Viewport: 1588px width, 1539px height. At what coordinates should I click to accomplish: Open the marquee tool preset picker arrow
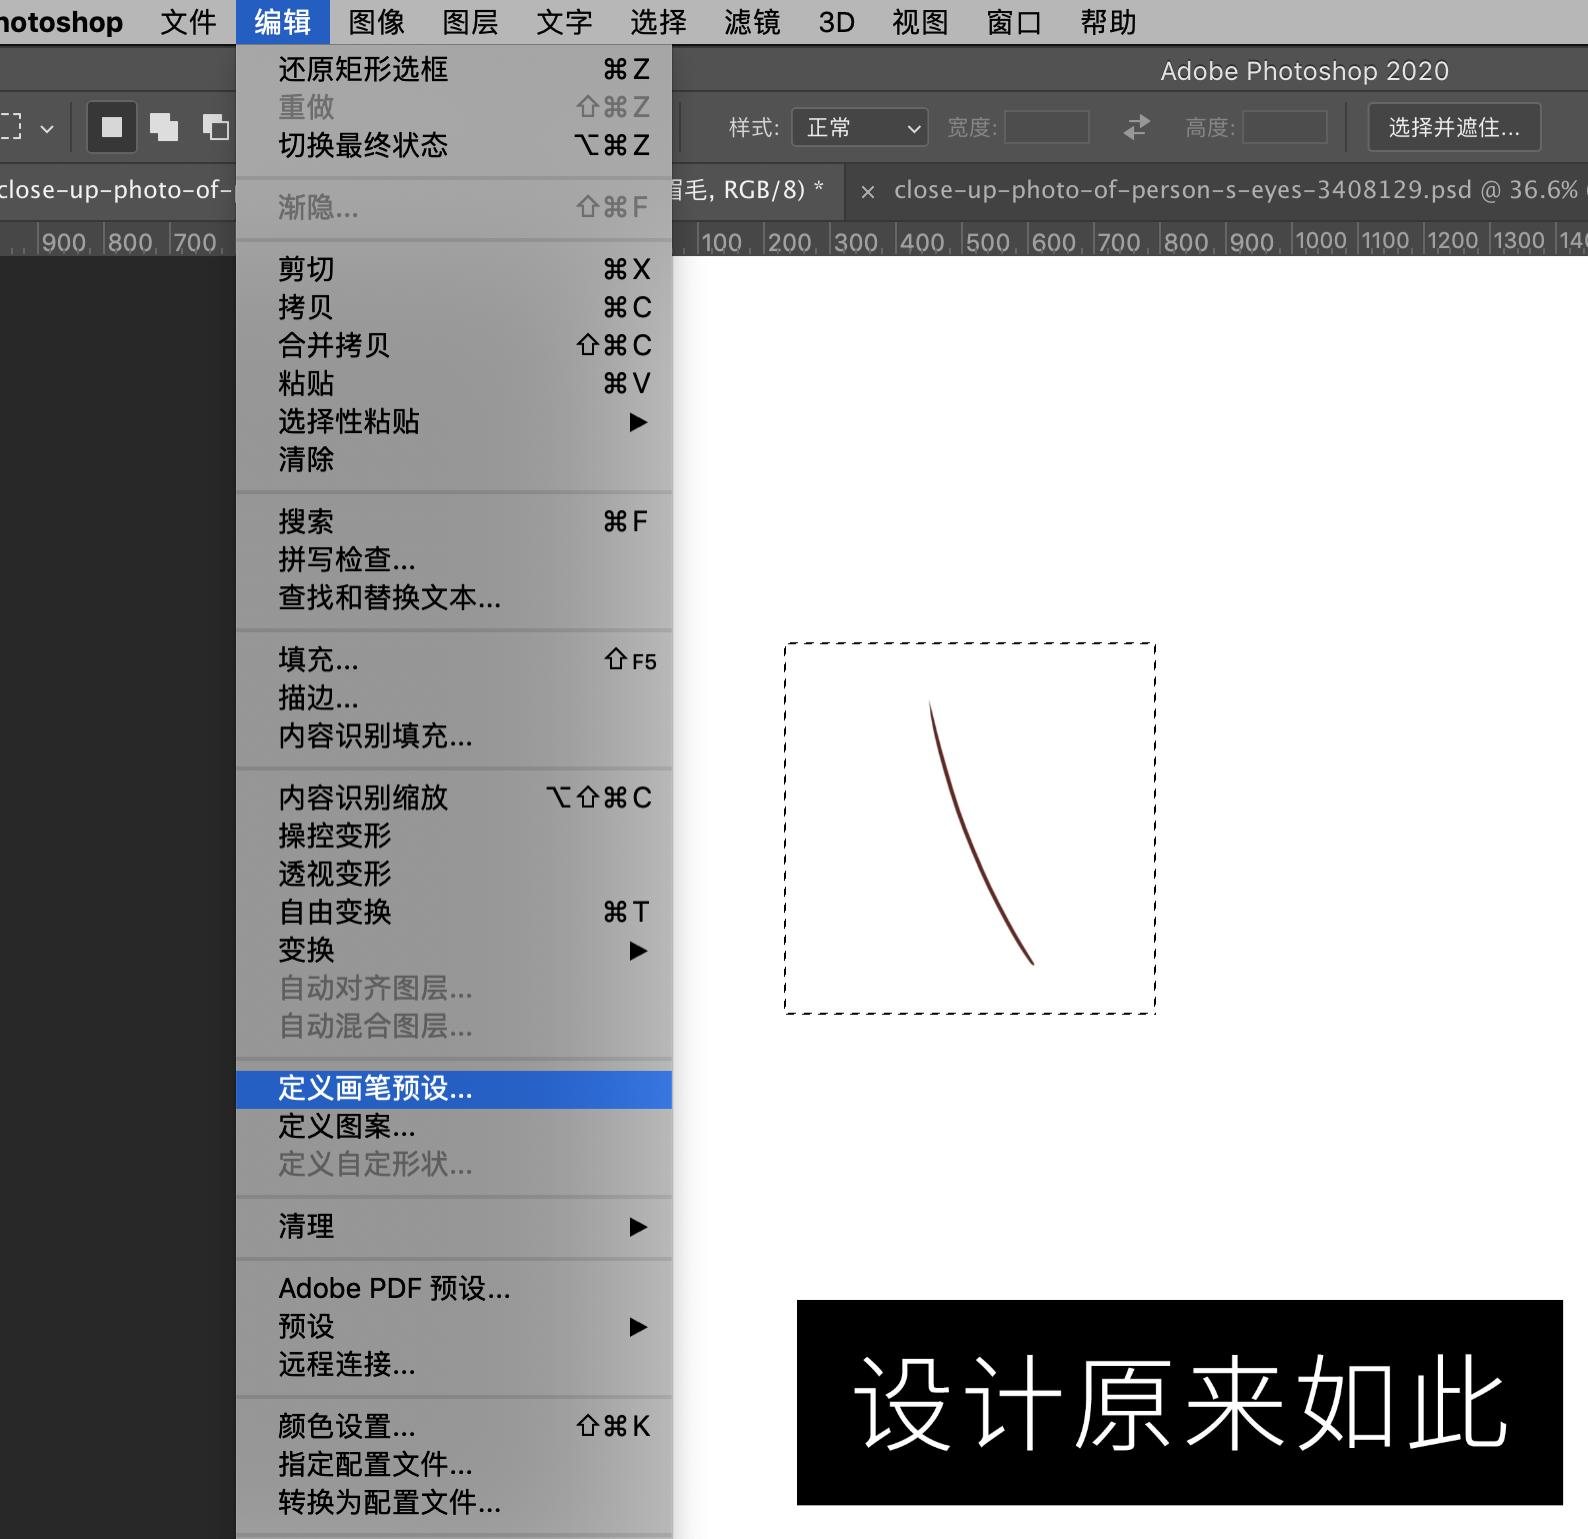coord(47,129)
